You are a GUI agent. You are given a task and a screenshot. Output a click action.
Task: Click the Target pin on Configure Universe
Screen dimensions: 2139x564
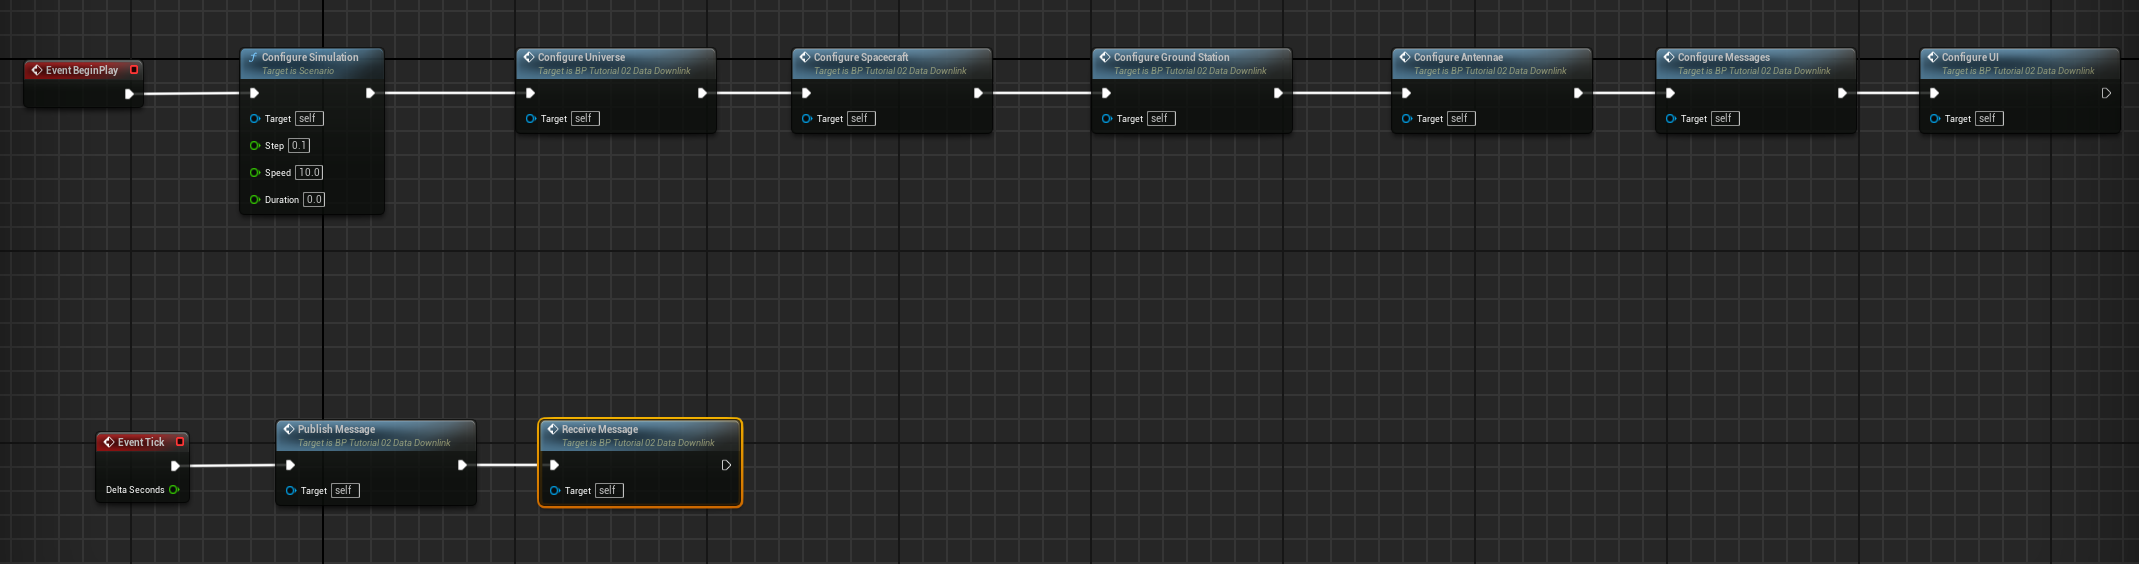pyautogui.click(x=531, y=119)
